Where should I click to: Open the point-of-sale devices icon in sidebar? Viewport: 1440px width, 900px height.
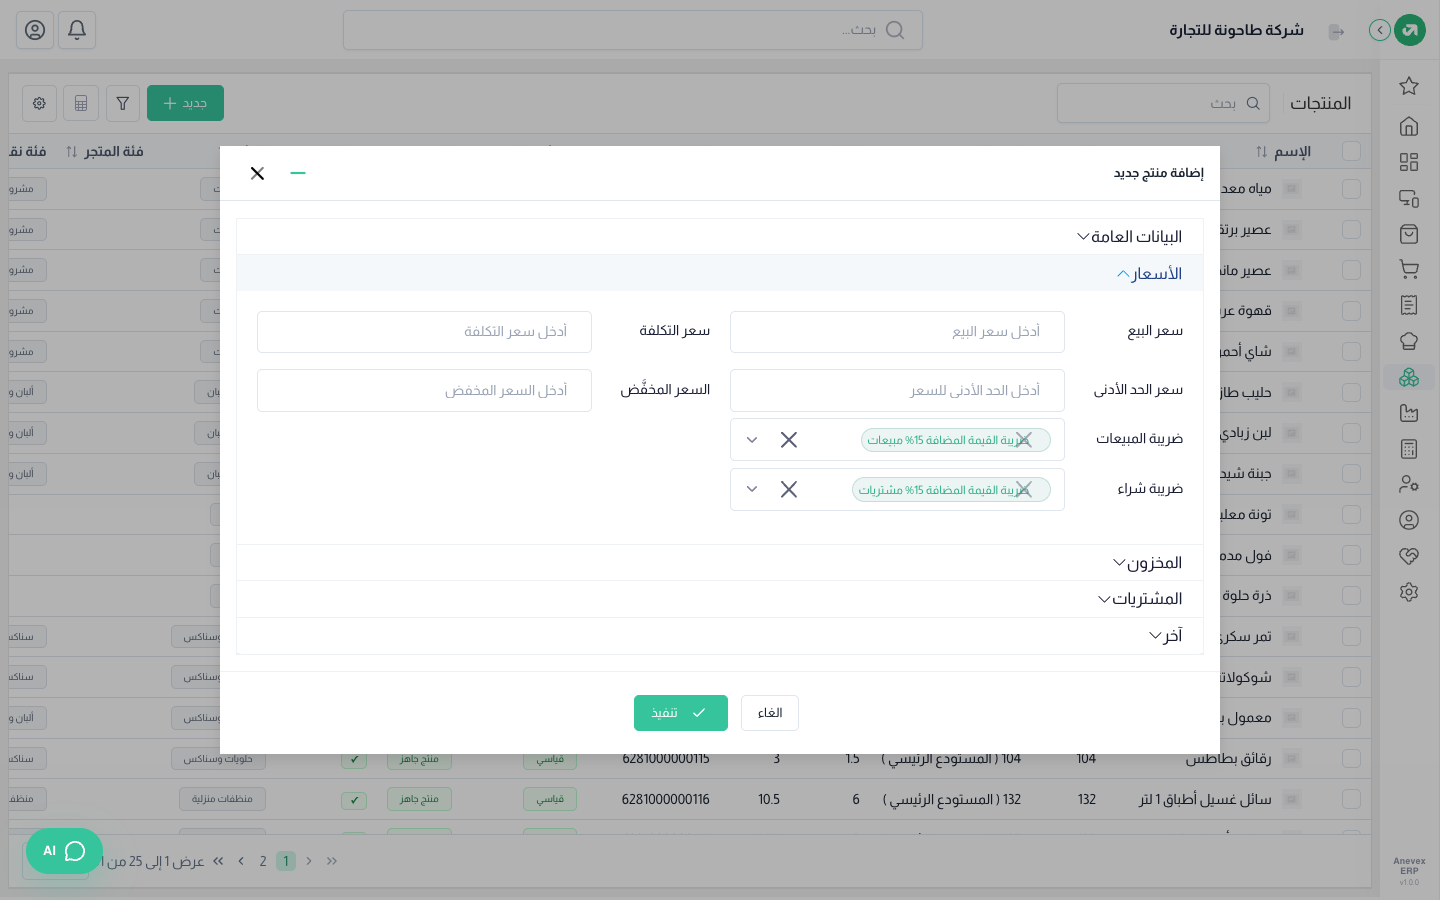(1409, 198)
